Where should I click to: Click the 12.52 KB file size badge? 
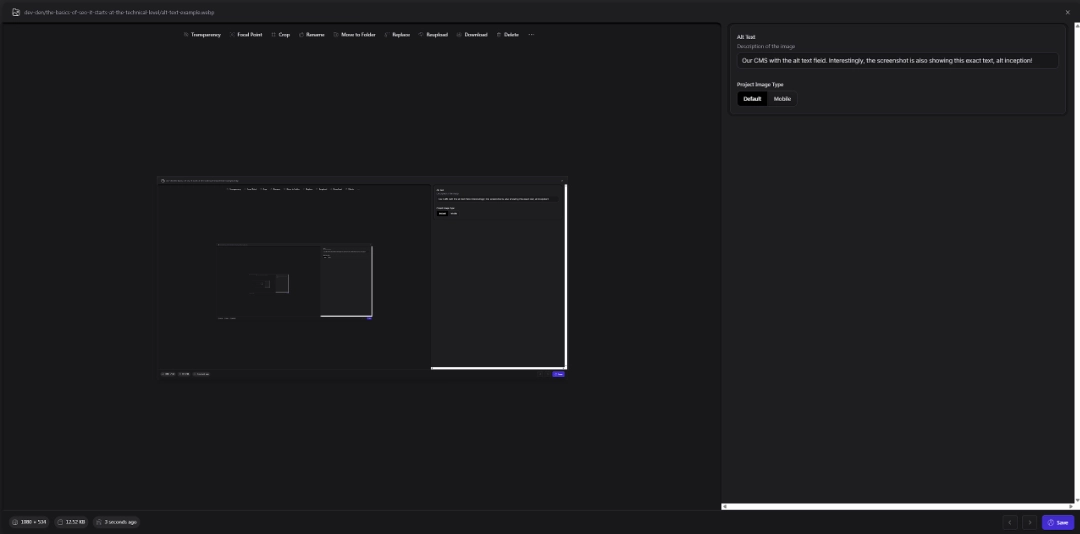click(x=71, y=522)
